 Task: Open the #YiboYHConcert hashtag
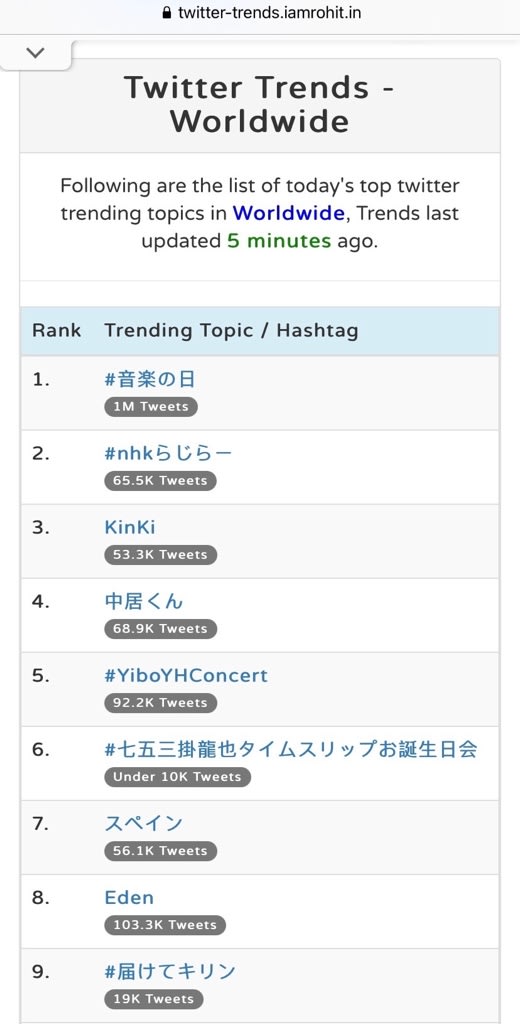tap(186, 675)
